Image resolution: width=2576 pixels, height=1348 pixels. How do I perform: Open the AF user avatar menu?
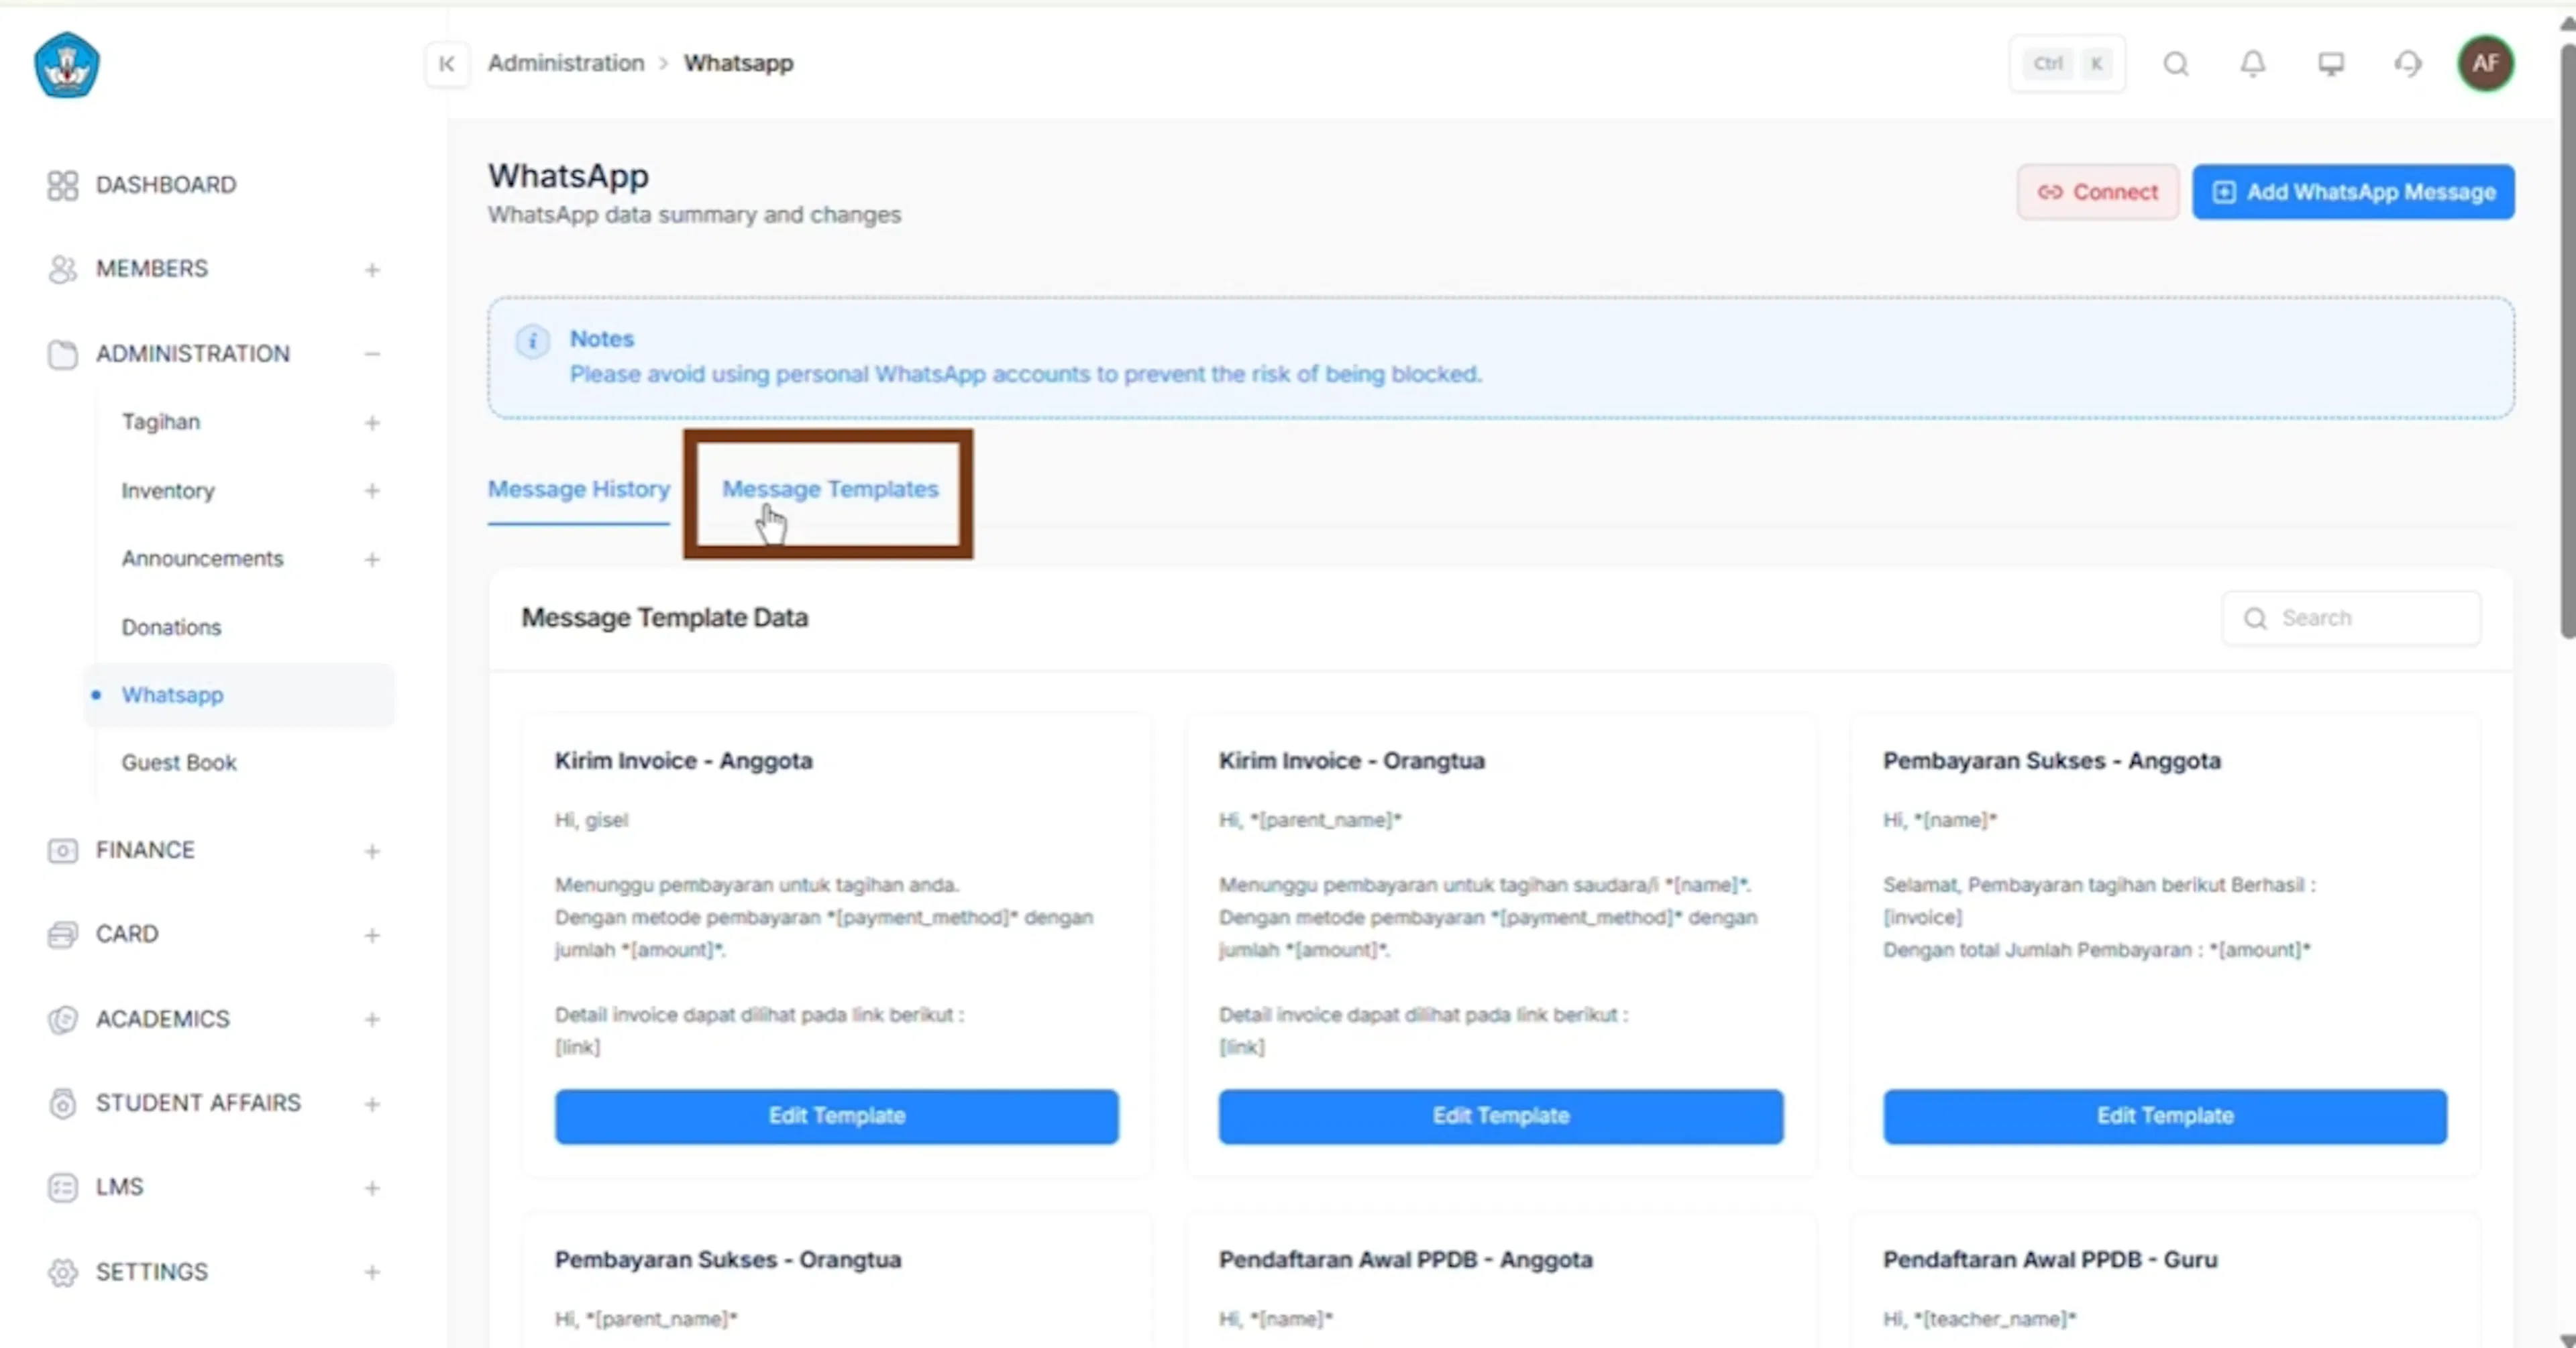[x=2485, y=64]
